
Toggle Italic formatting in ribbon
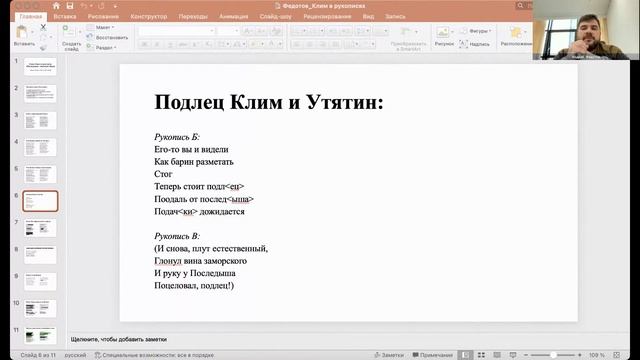pyautogui.click(x=157, y=44)
